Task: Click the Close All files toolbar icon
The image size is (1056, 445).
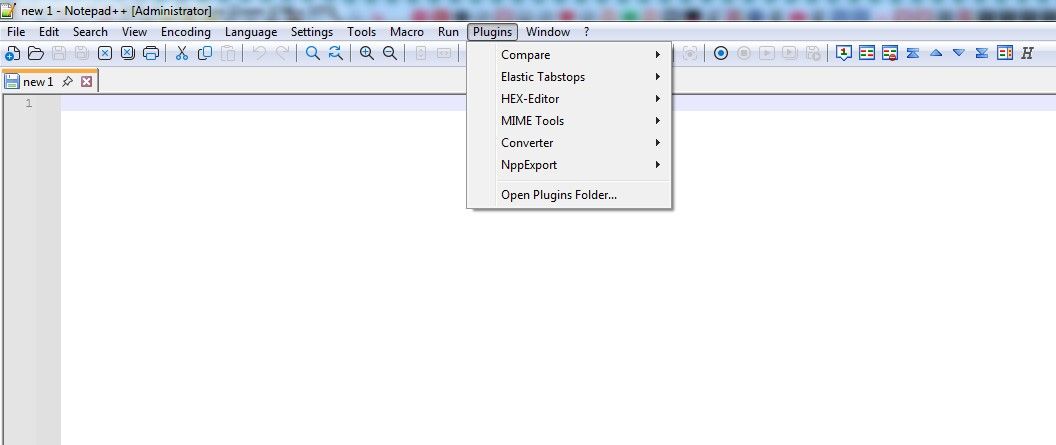Action: (128, 54)
